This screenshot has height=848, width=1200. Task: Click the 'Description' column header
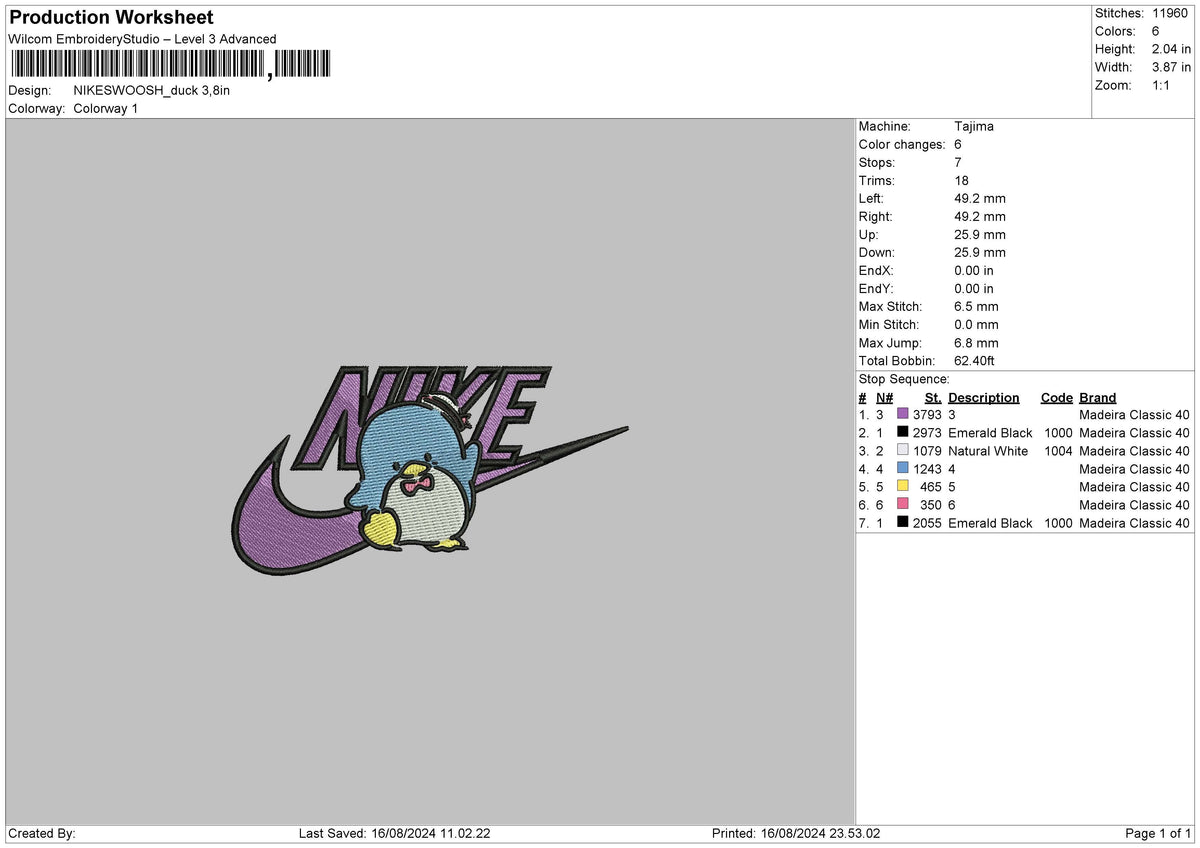[x=984, y=397]
